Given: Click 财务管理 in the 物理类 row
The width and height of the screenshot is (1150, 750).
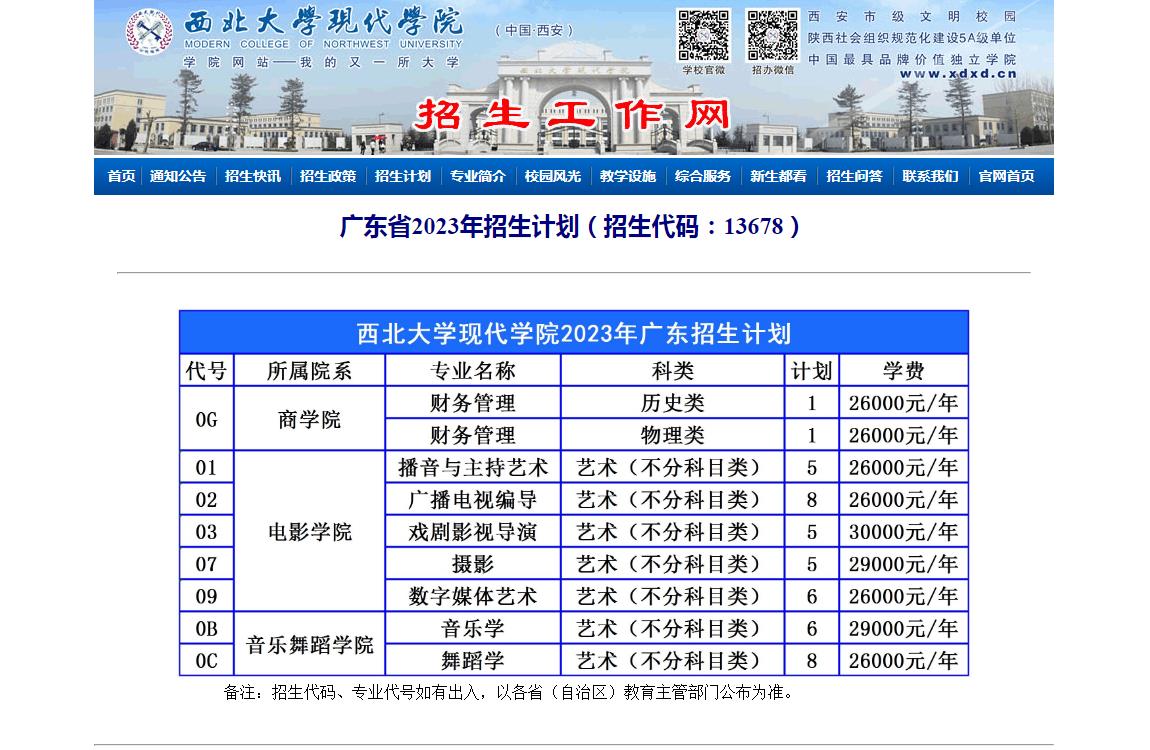Looking at the screenshot, I should [x=472, y=435].
